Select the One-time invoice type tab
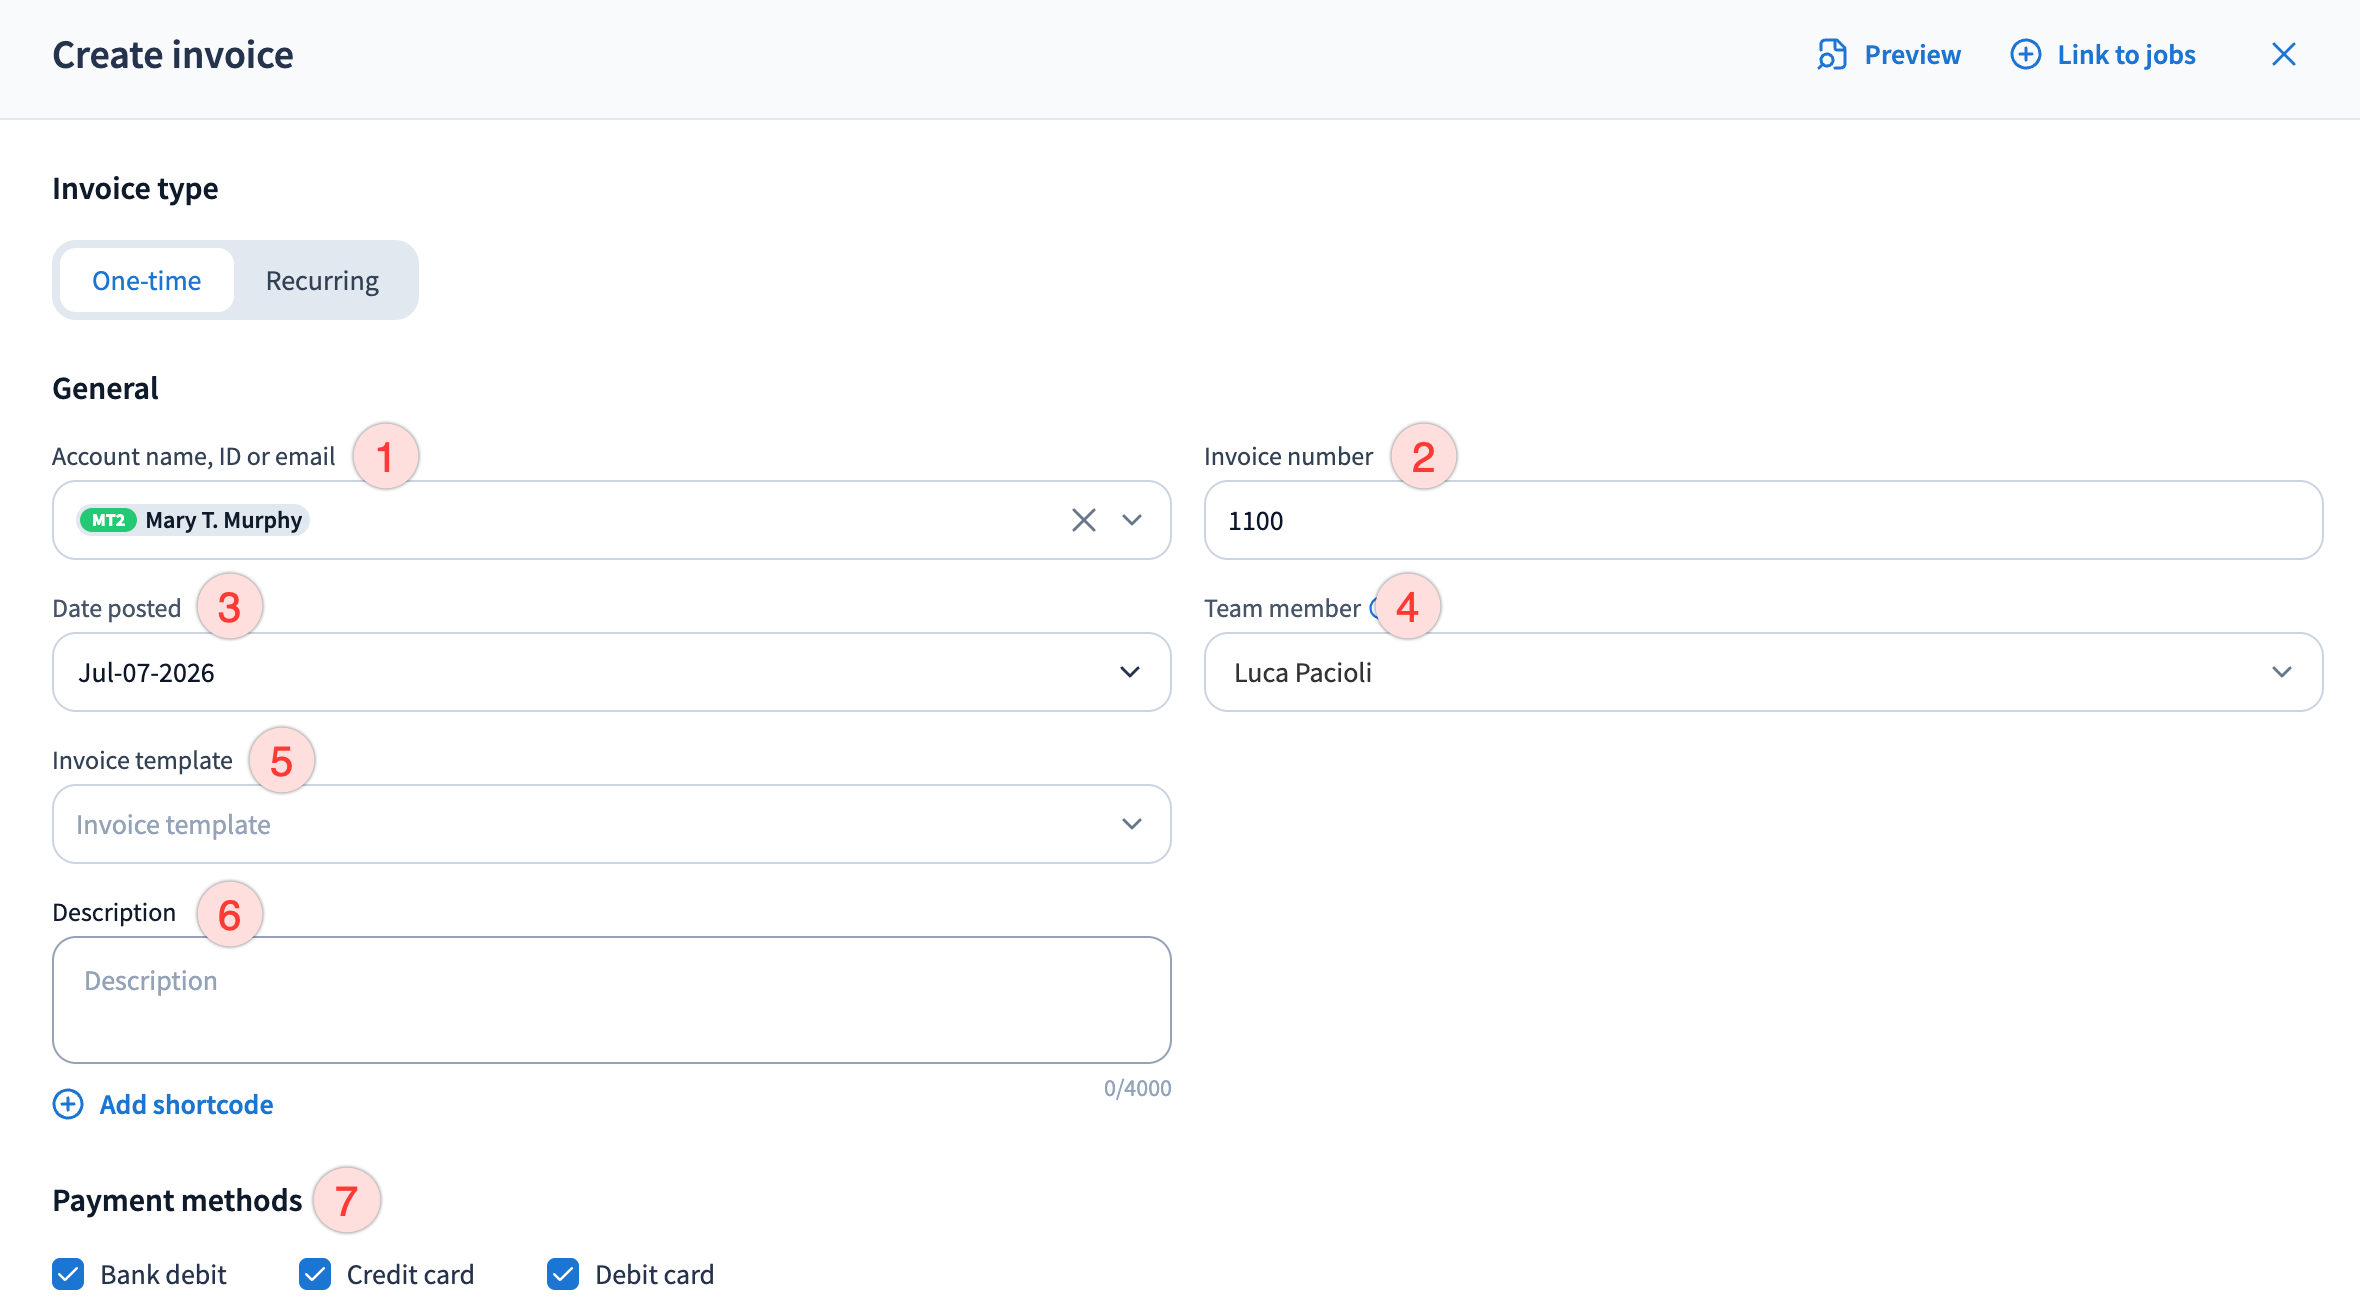This screenshot has height=1314, width=2360. [x=147, y=280]
